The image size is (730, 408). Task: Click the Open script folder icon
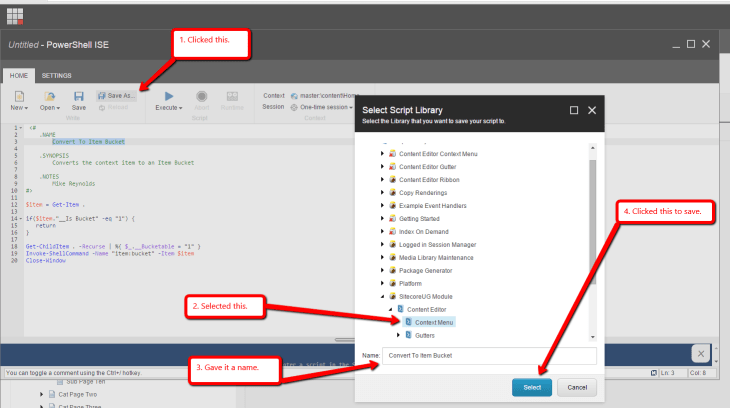tap(49, 96)
